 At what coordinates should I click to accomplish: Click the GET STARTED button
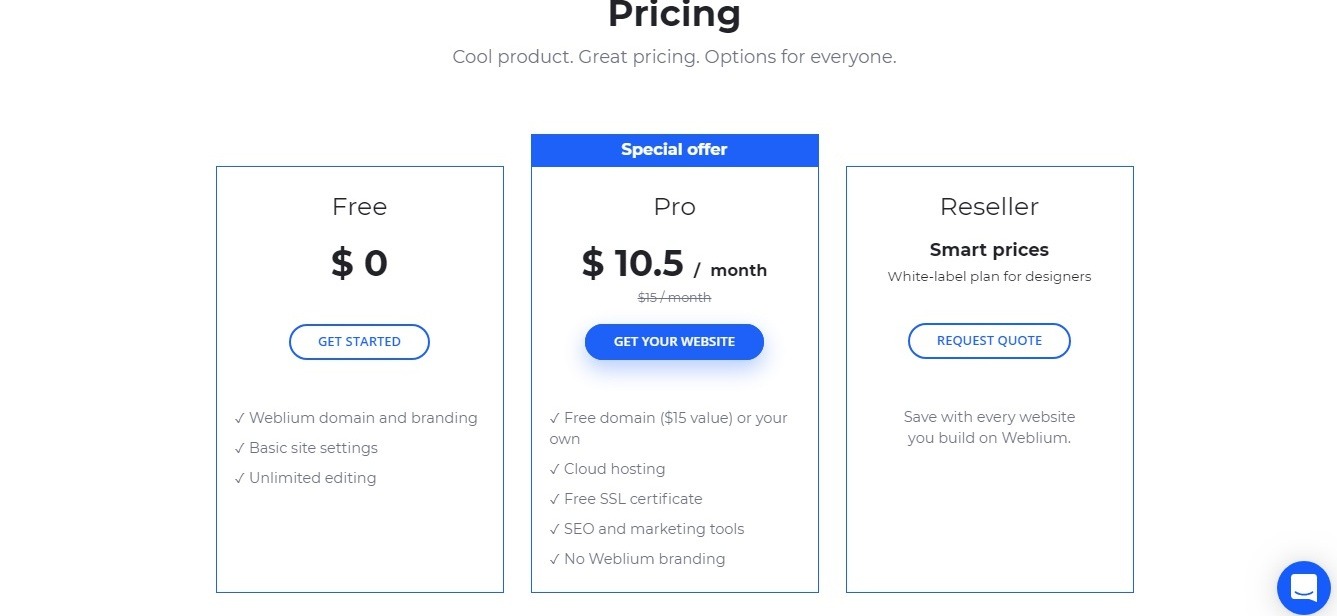click(359, 342)
